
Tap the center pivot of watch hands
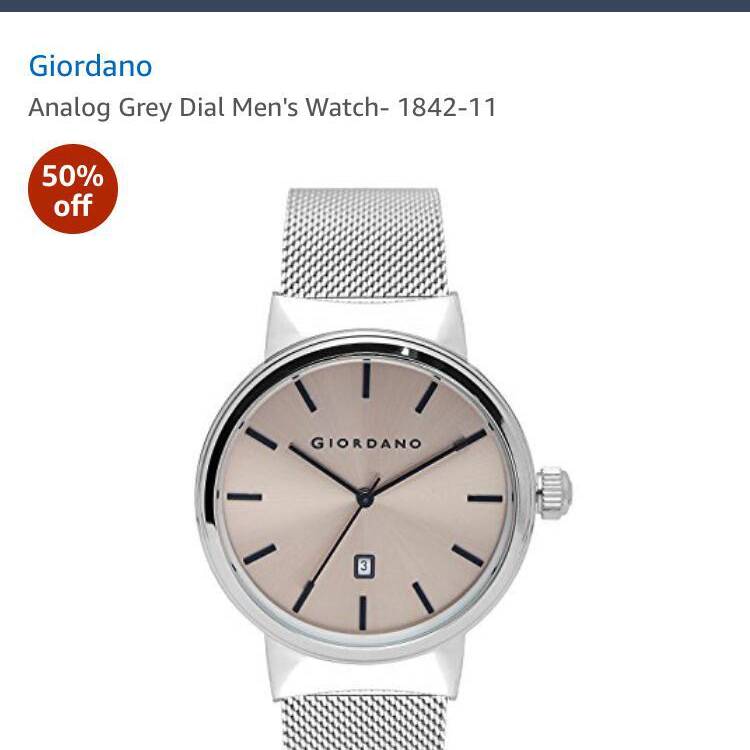point(364,498)
